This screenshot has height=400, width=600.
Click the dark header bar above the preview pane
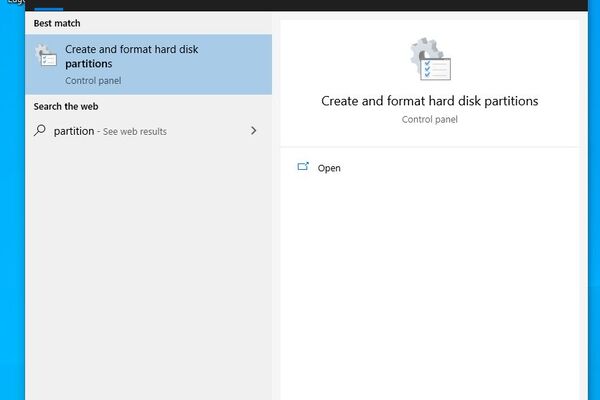coord(430,5)
